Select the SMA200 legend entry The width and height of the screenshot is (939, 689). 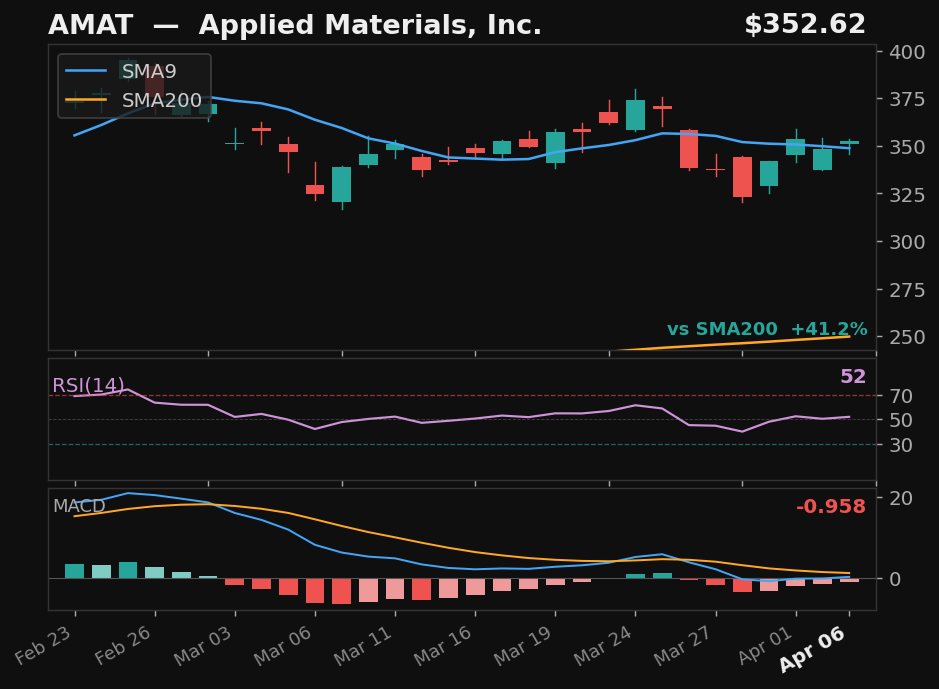click(133, 100)
